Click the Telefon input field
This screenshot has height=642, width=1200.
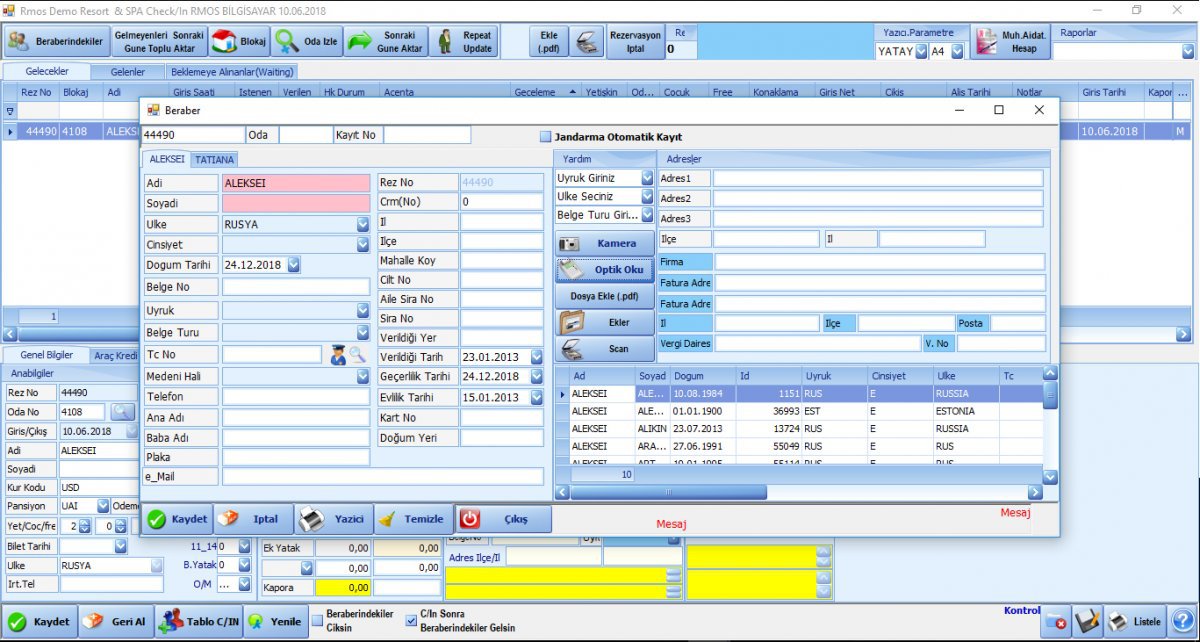296,396
